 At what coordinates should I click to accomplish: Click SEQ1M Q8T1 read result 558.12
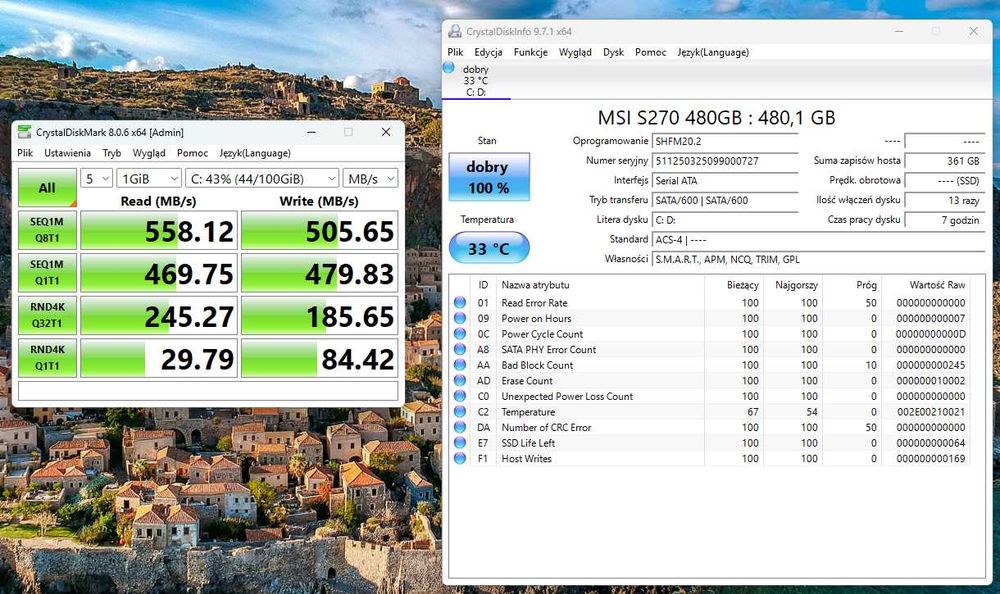pos(159,230)
